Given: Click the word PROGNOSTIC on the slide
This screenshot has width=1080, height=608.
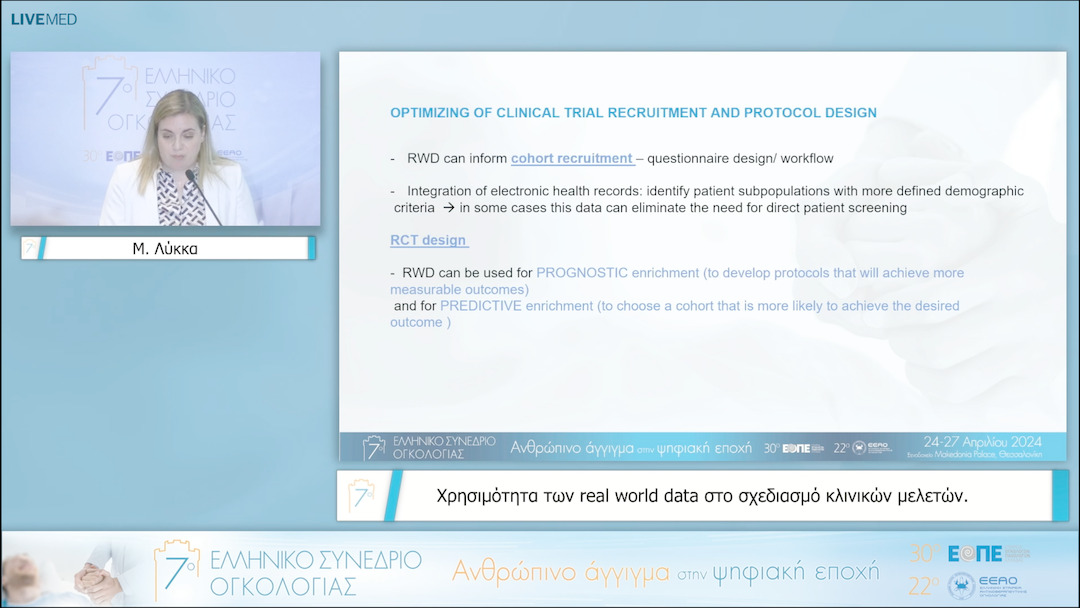Looking at the screenshot, I should (582, 273).
